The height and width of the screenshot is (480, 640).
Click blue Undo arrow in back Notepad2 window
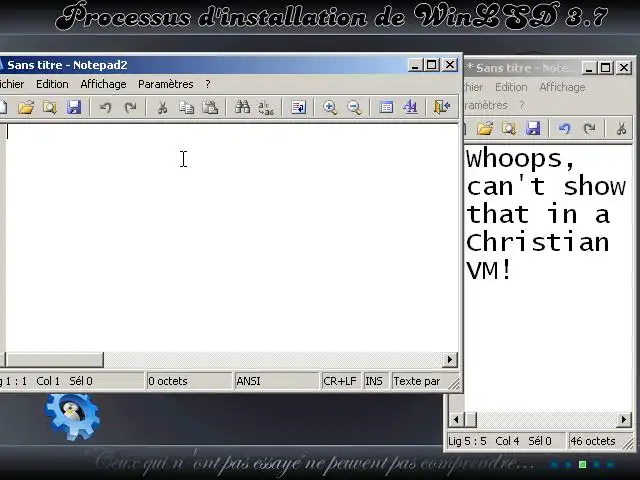pos(564,129)
